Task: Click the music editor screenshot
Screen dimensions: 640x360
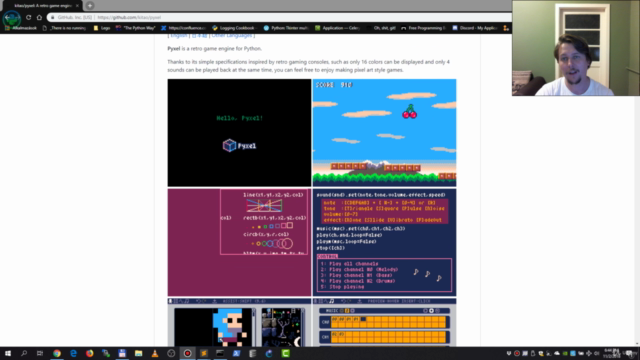Action: click(384, 322)
